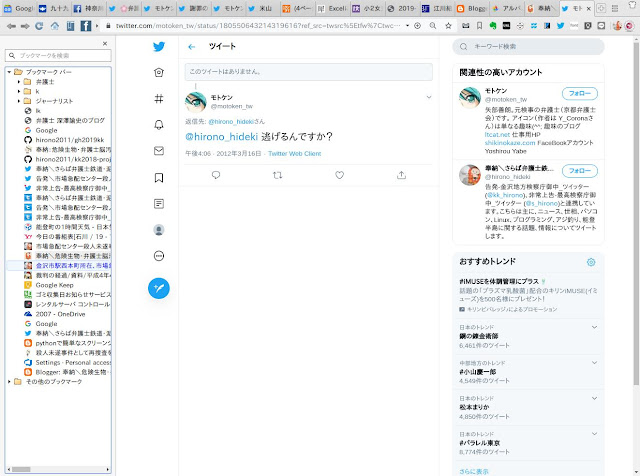Click the Facebook icon in the toolbar

[86, 26]
